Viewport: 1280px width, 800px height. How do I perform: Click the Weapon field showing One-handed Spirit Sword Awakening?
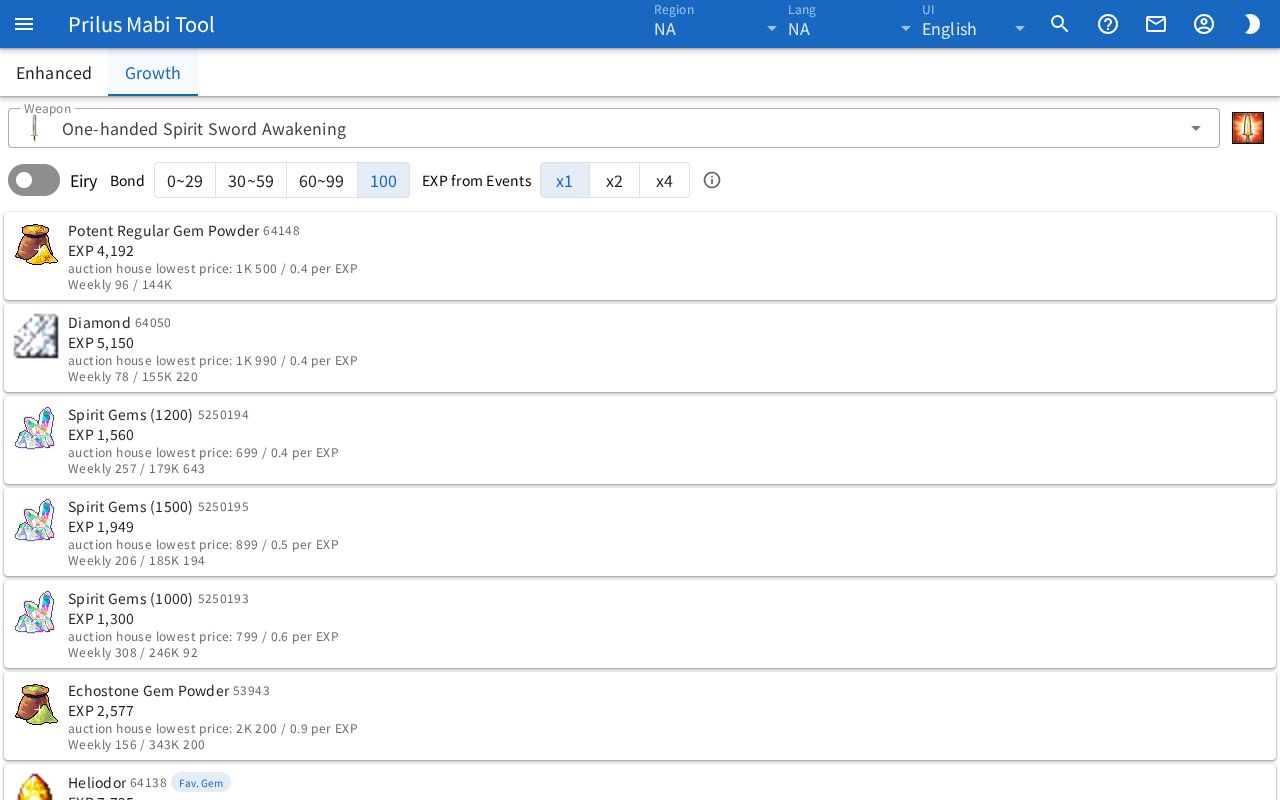pos(614,128)
